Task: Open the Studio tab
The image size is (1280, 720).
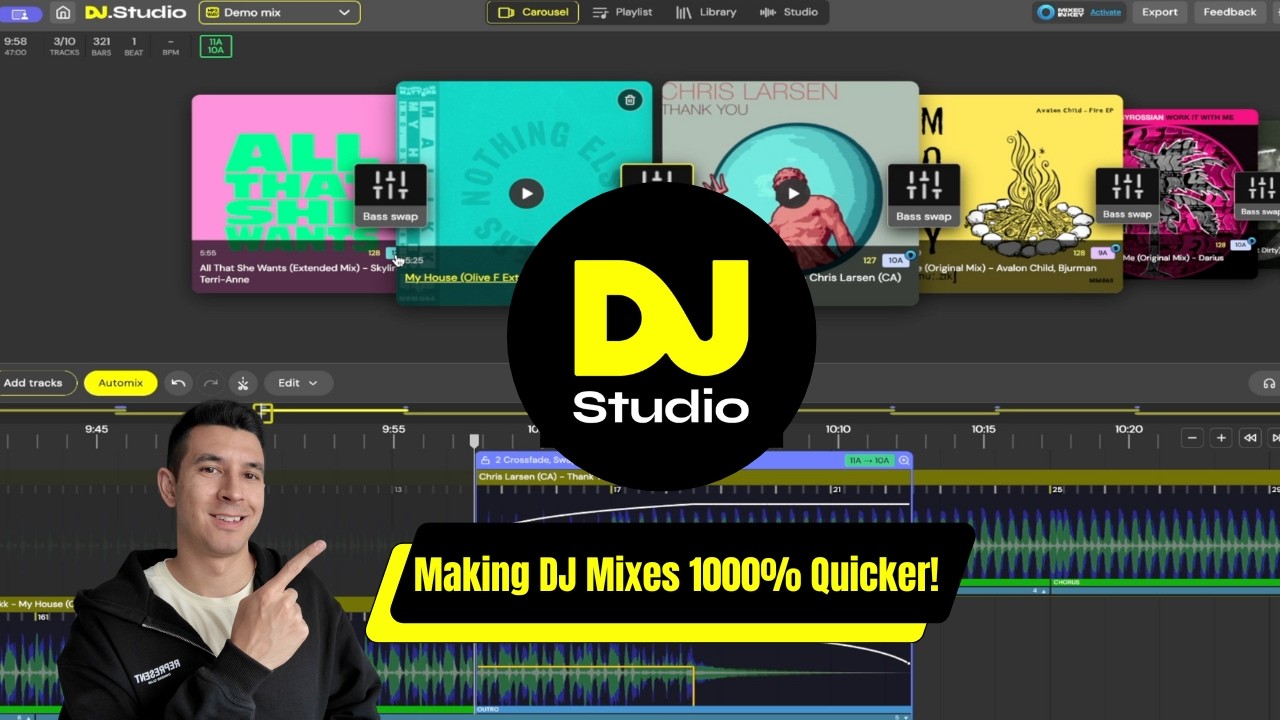Action: [789, 12]
